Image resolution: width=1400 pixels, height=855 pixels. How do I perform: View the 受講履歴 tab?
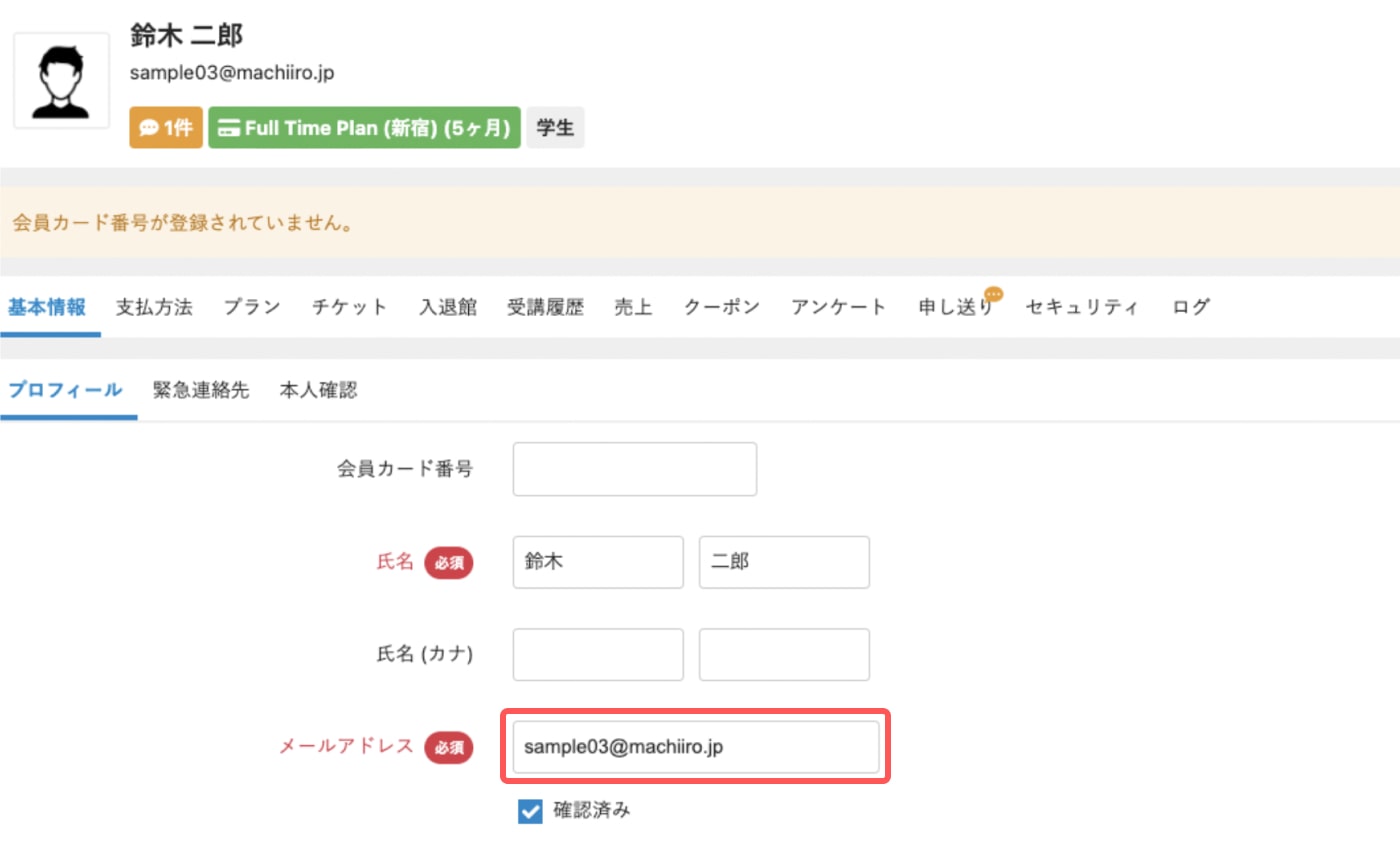(x=545, y=307)
